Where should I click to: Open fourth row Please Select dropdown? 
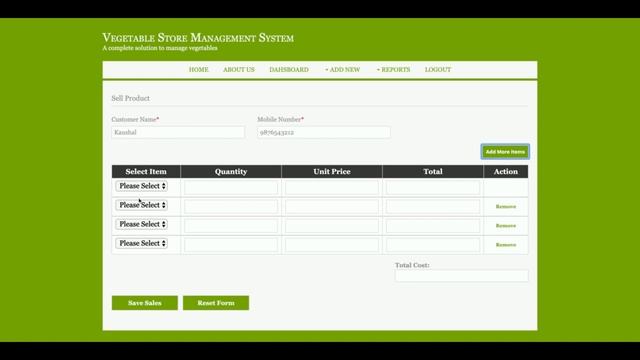point(142,244)
